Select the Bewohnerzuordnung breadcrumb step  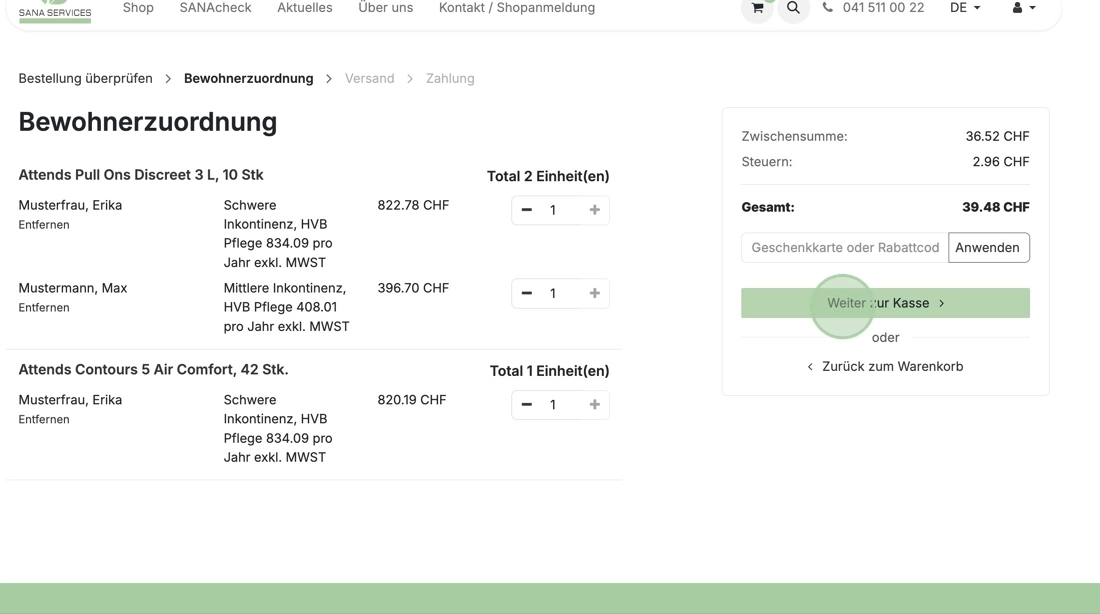point(248,79)
